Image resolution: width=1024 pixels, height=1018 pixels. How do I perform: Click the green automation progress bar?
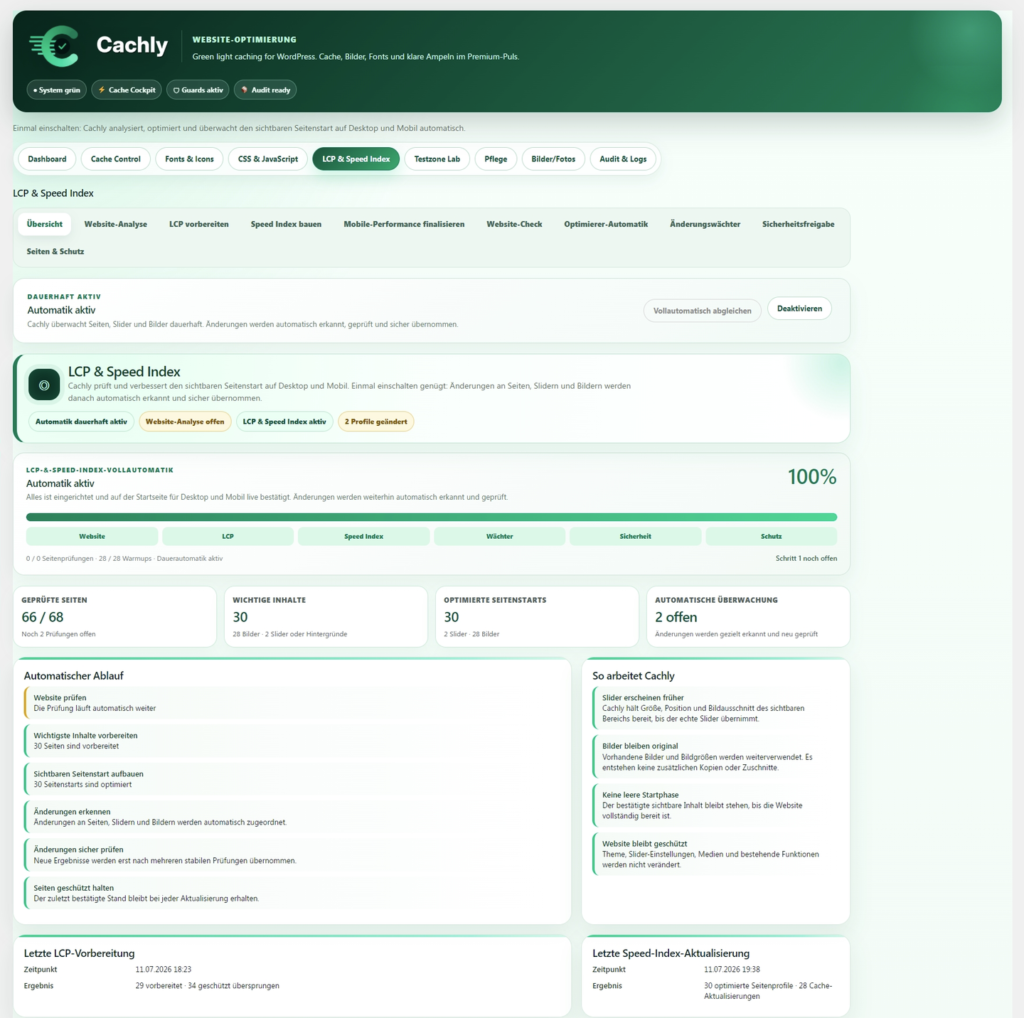(x=432, y=517)
